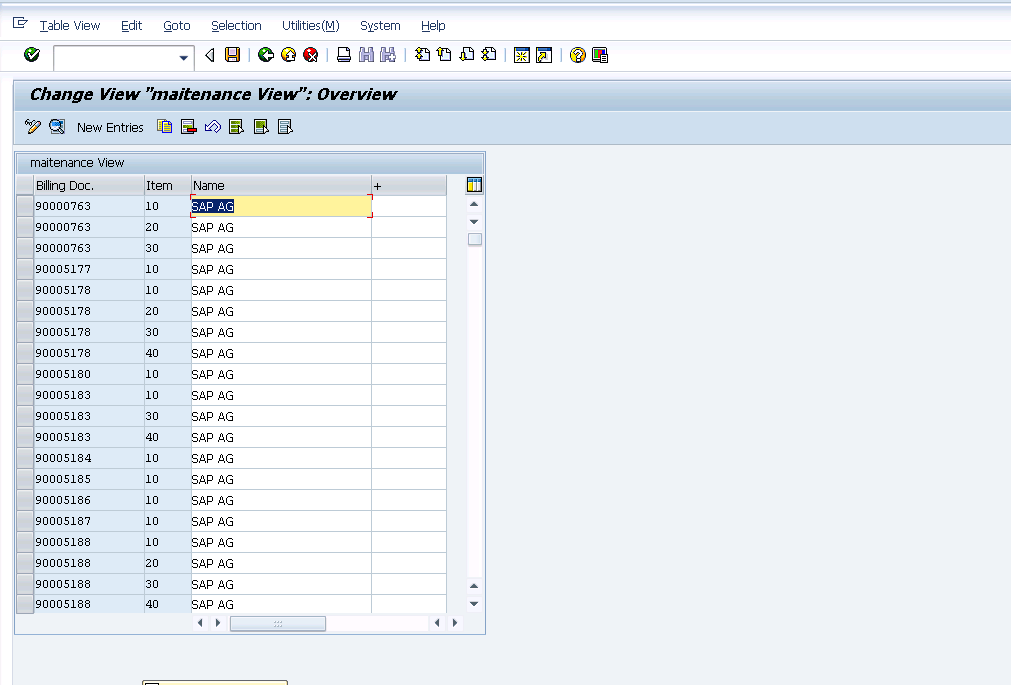Click the Create Shortcut icon

[544, 55]
